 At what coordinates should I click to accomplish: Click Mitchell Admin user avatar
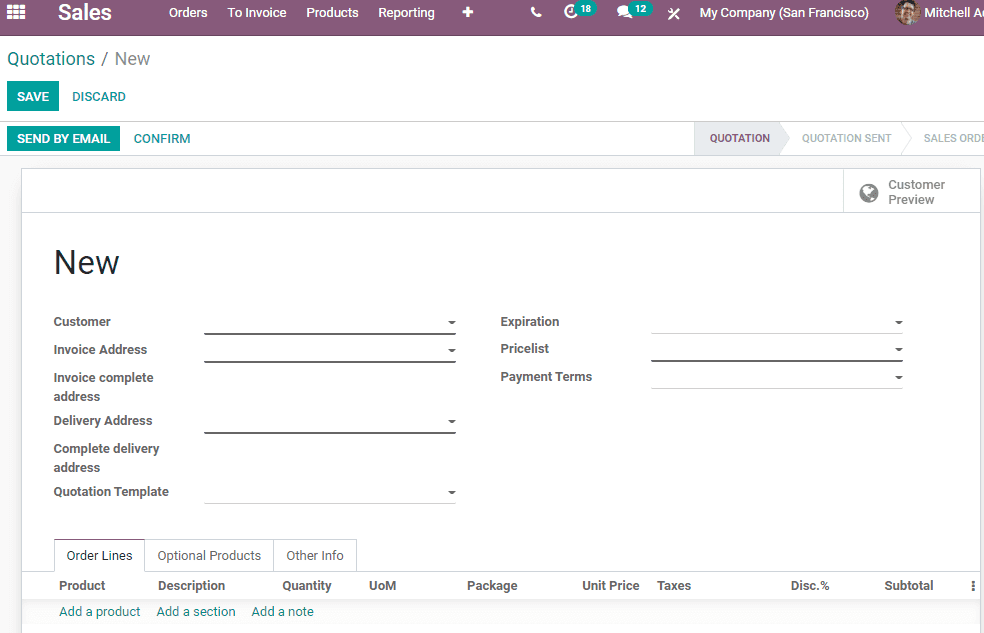point(907,12)
